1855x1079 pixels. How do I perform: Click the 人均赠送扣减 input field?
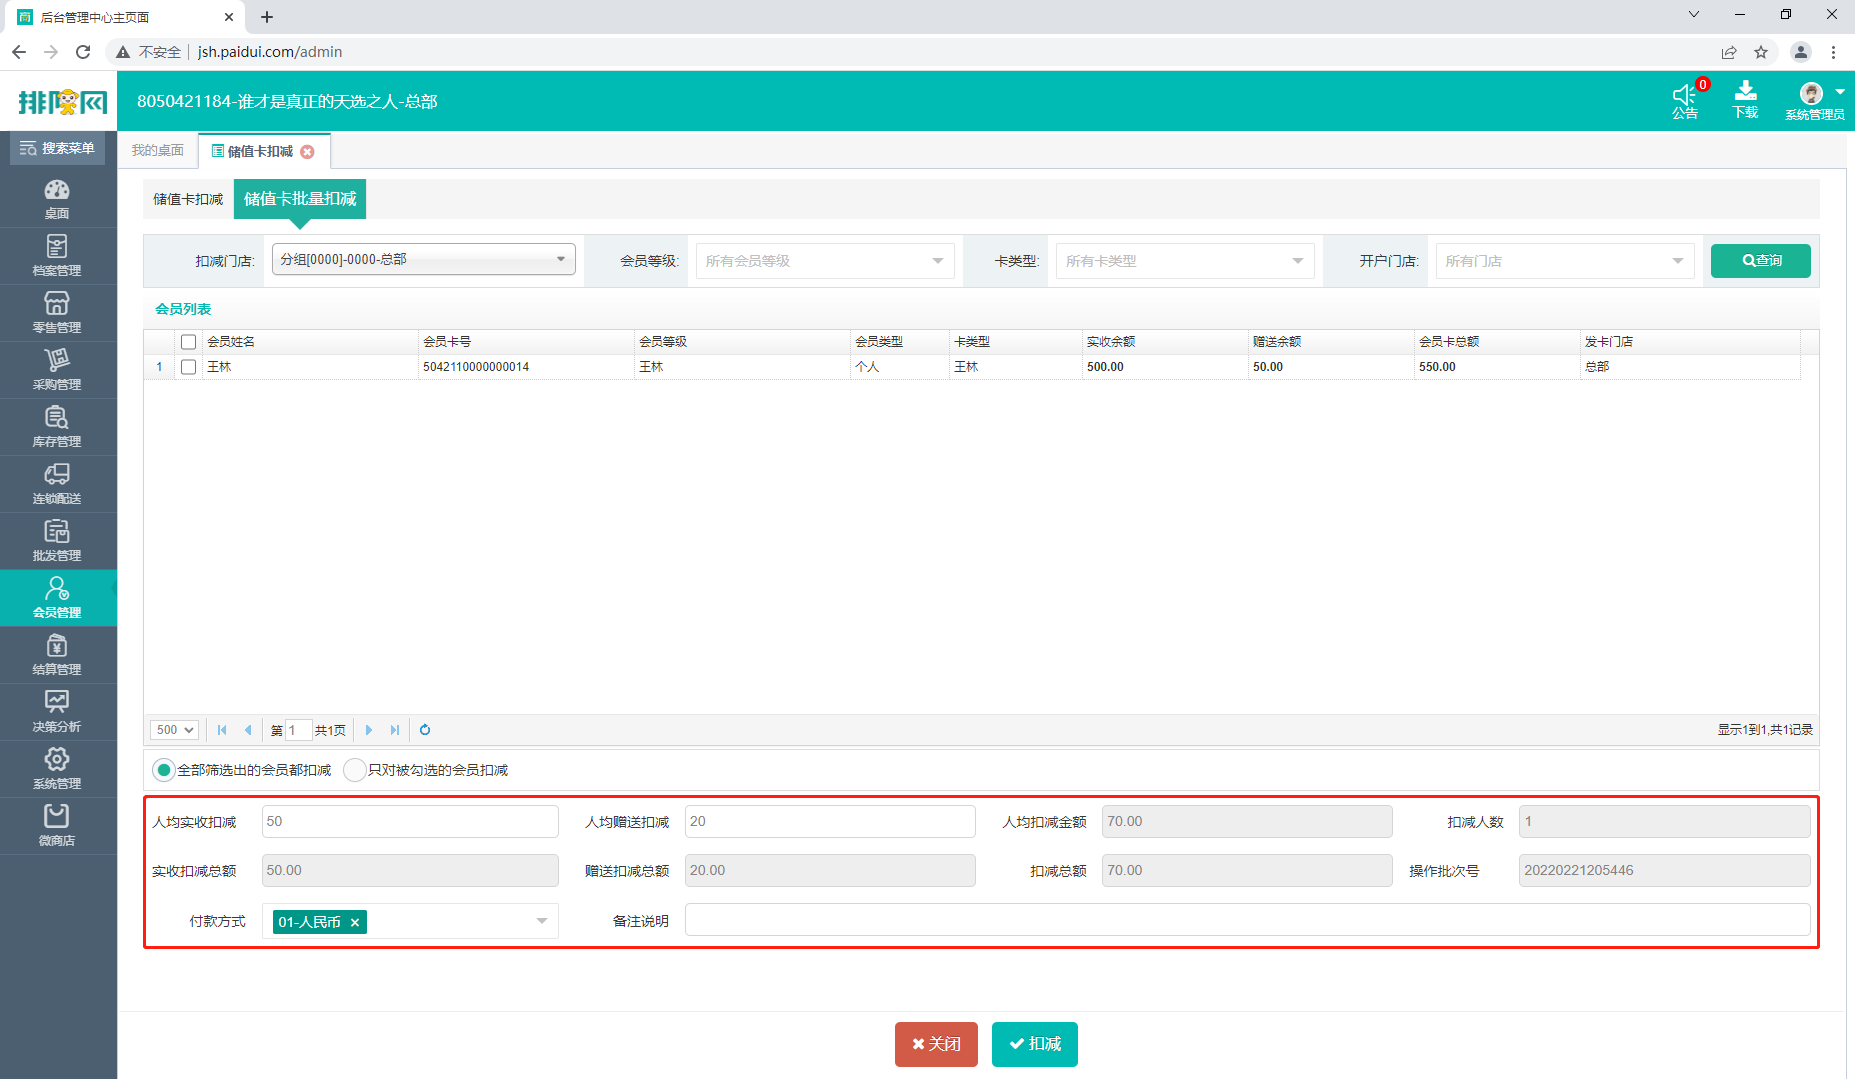(x=830, y=822)
